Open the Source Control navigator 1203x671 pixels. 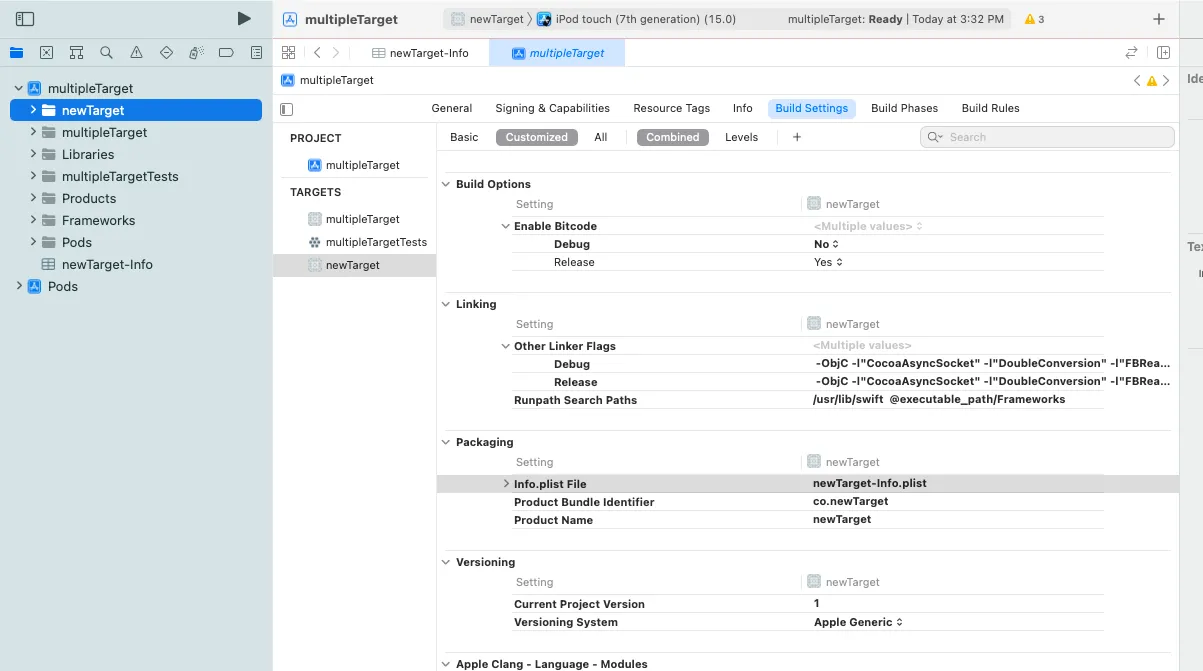pyautogui.click(x=46, y=53)
